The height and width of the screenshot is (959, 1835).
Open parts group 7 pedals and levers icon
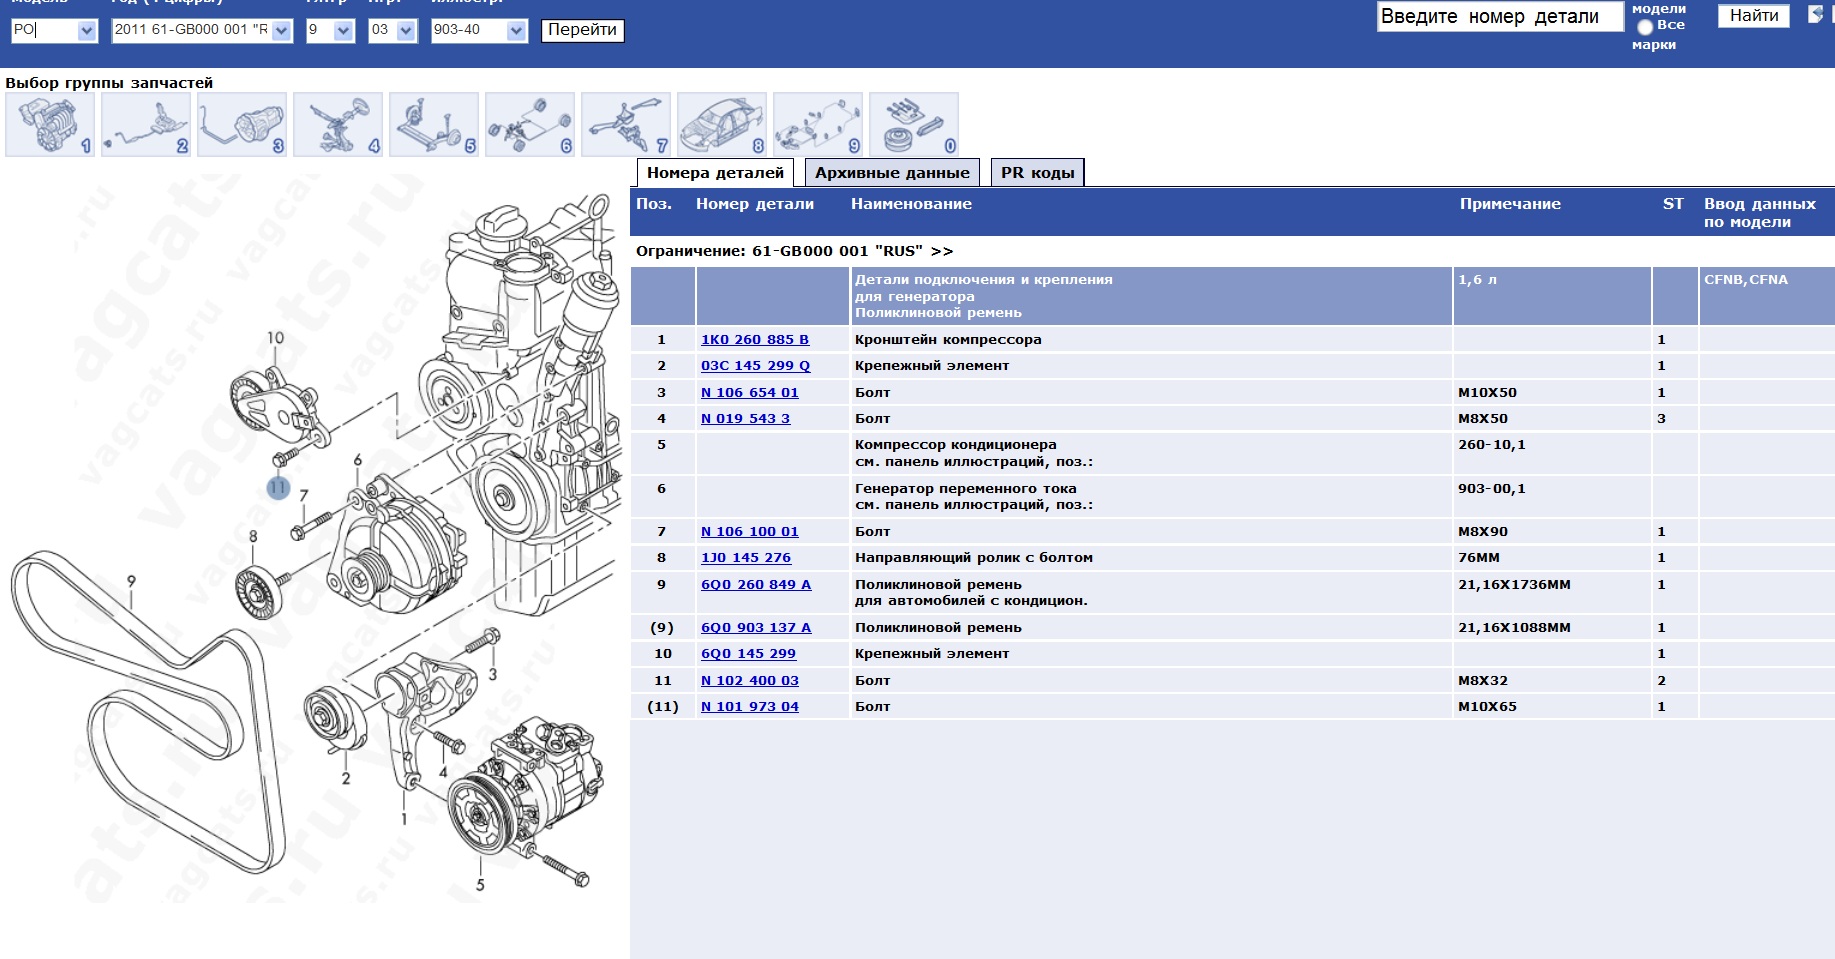(x=626, y=124)
